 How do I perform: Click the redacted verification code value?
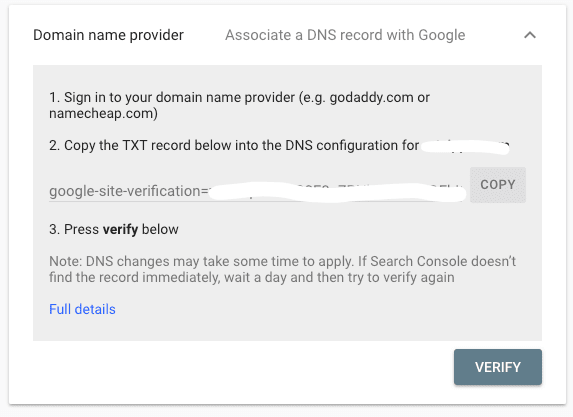(338, 191)
